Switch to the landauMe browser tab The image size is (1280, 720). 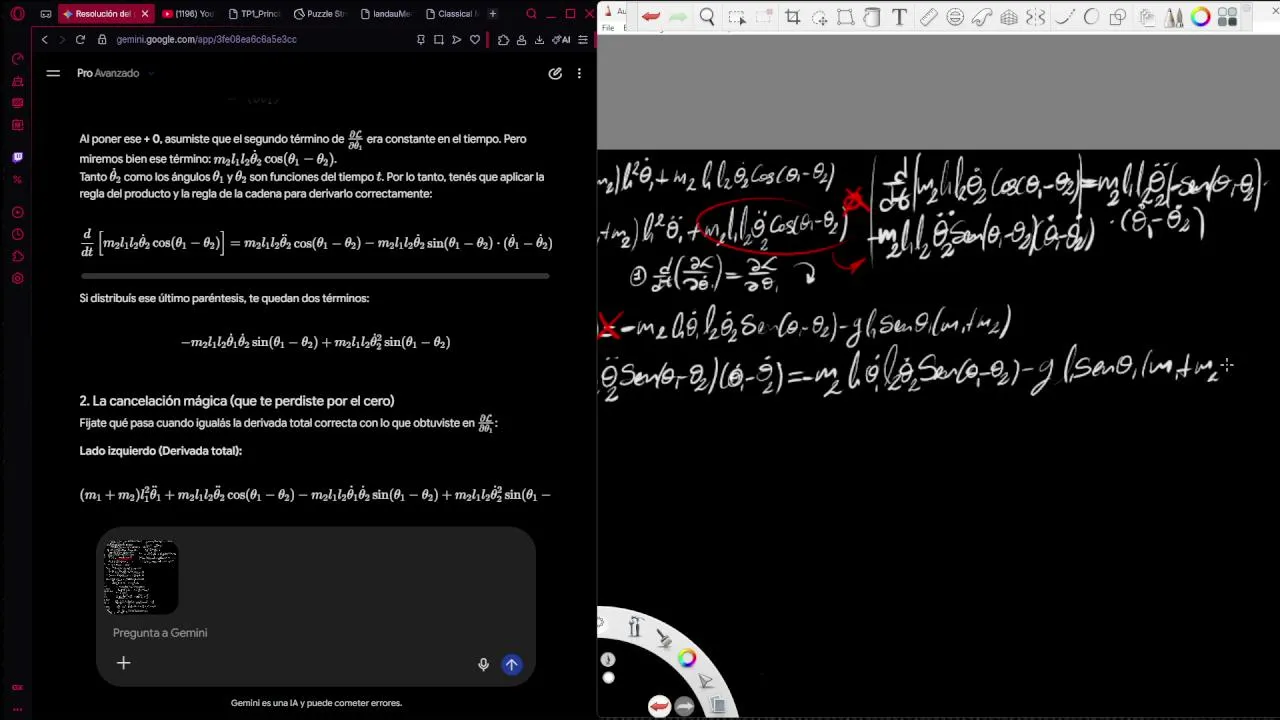385,14
